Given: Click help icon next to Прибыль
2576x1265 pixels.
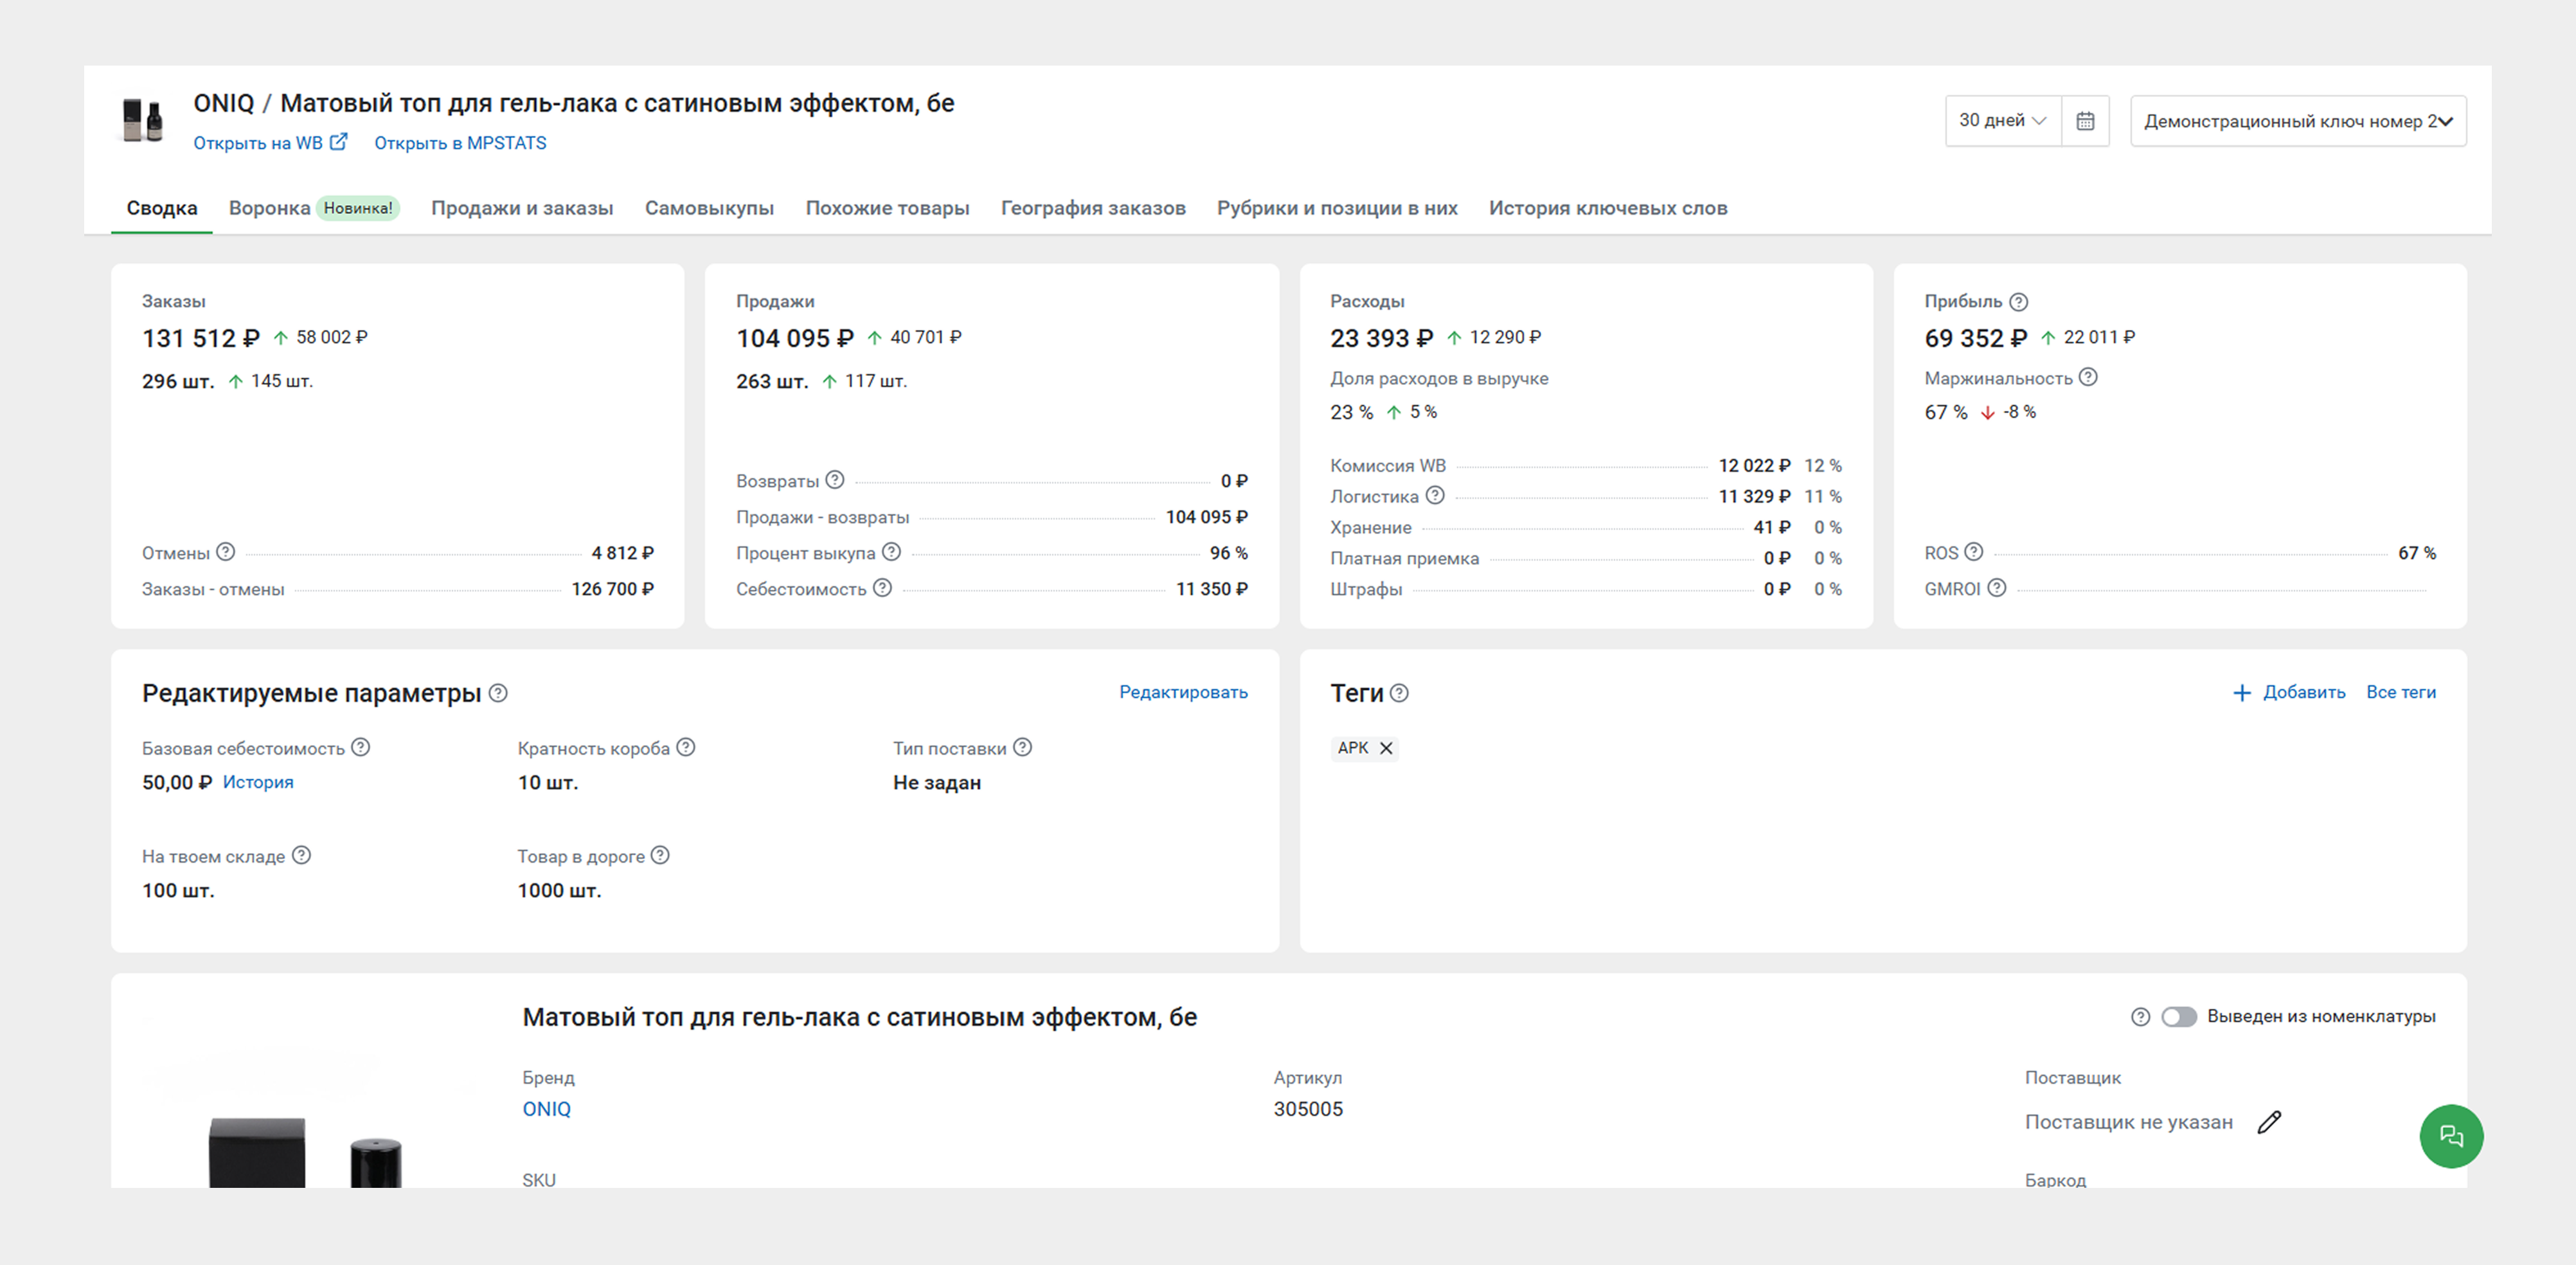Looking at the screenshot, I should tap(2018, 301).
